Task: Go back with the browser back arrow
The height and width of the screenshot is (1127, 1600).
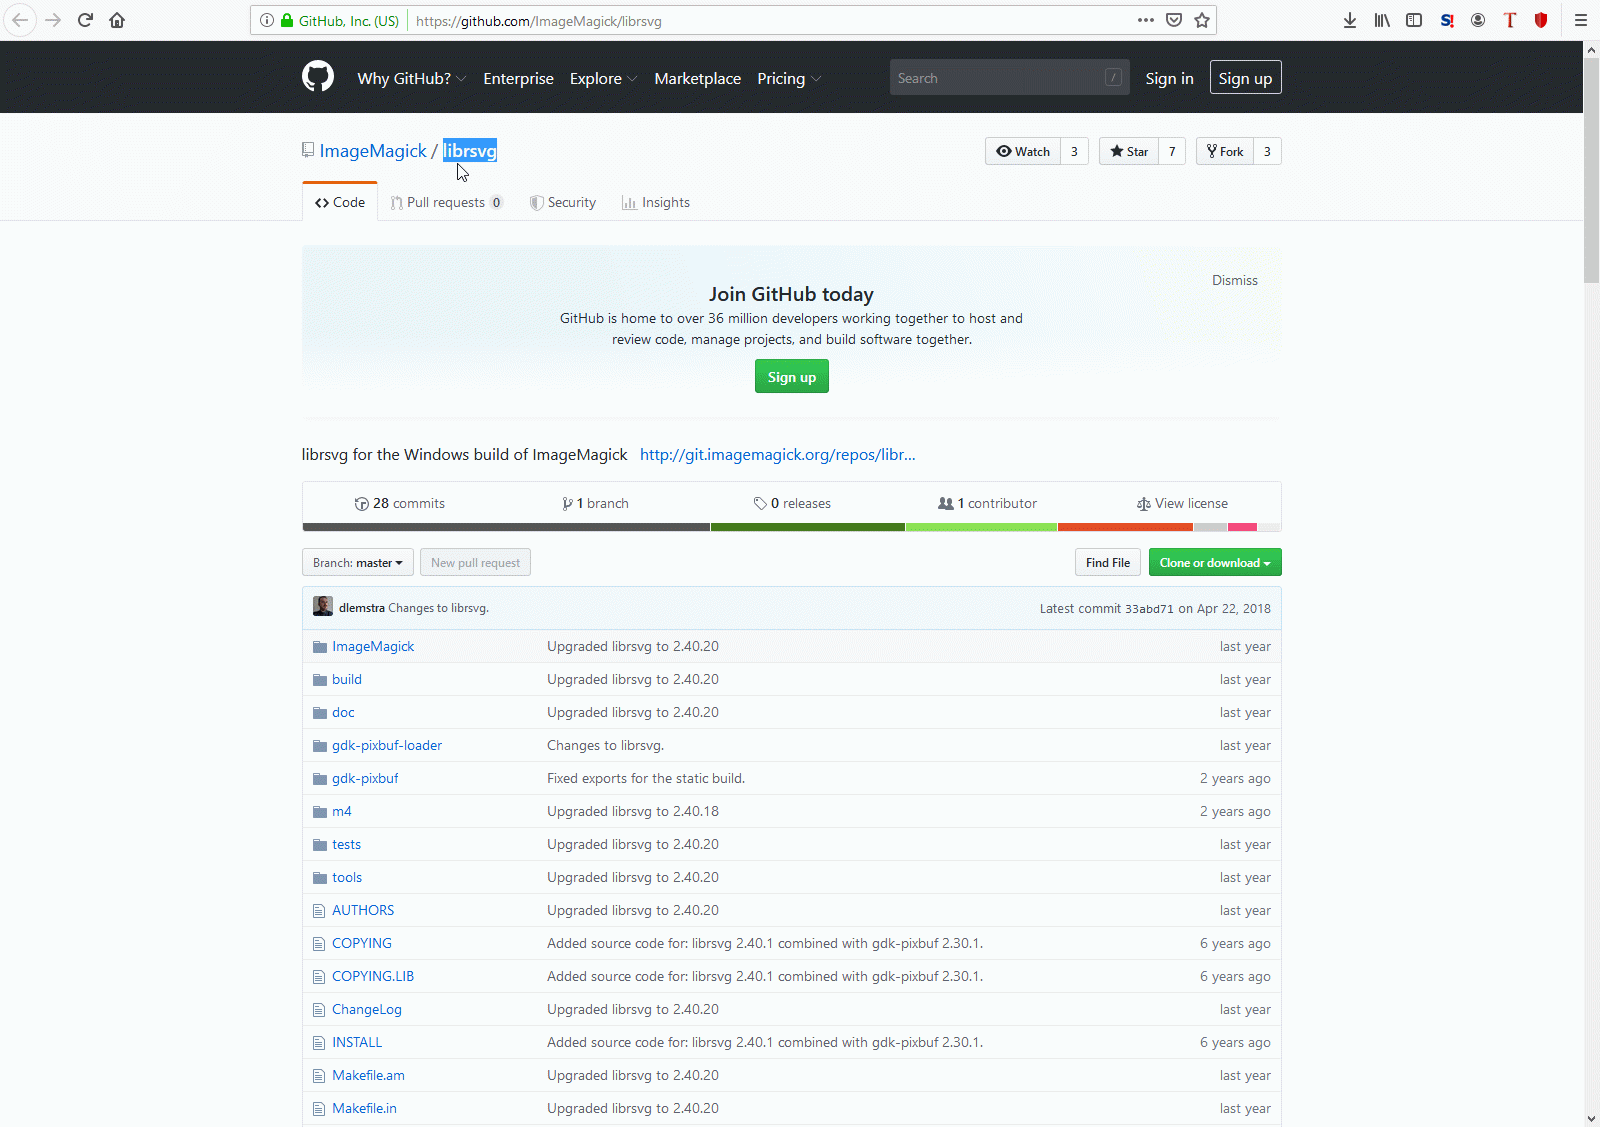Action: 20,20
